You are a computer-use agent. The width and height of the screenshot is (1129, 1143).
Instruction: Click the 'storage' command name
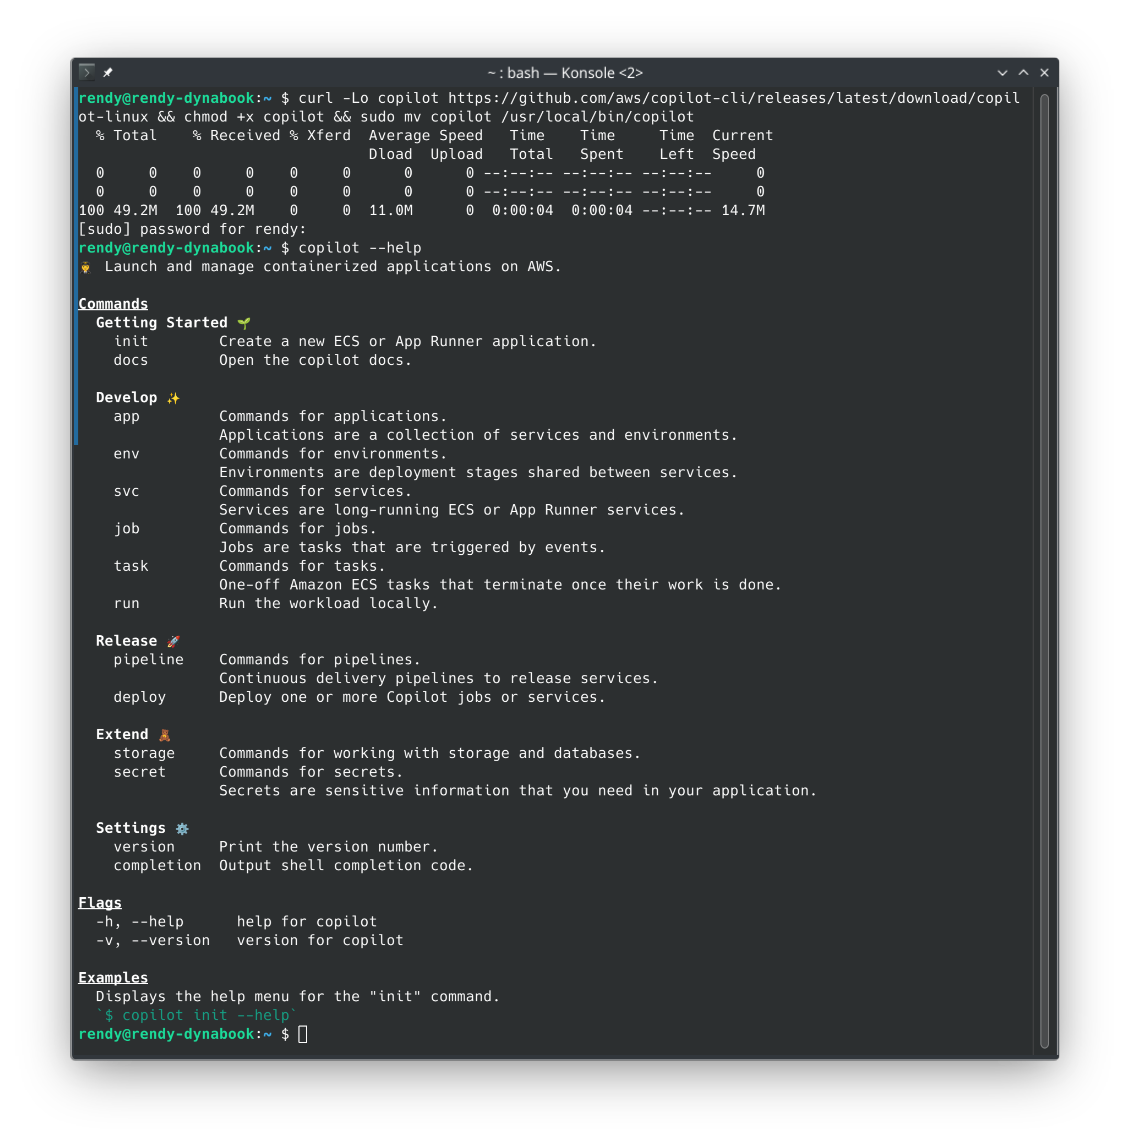[144, 753]
